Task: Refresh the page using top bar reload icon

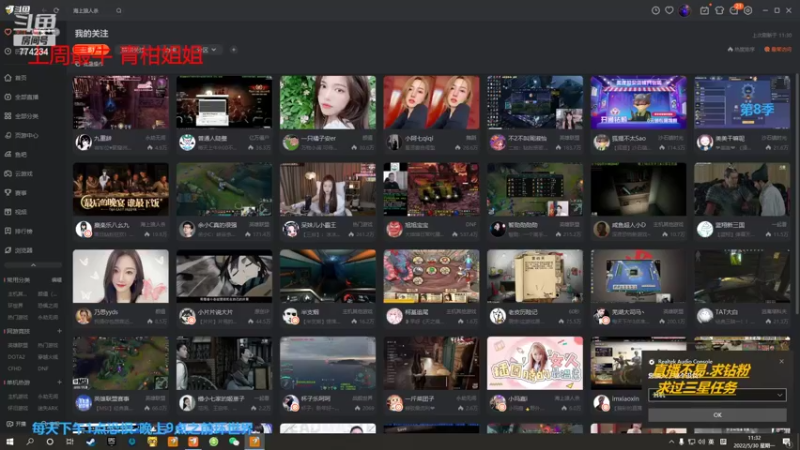Action: point(56,10)
